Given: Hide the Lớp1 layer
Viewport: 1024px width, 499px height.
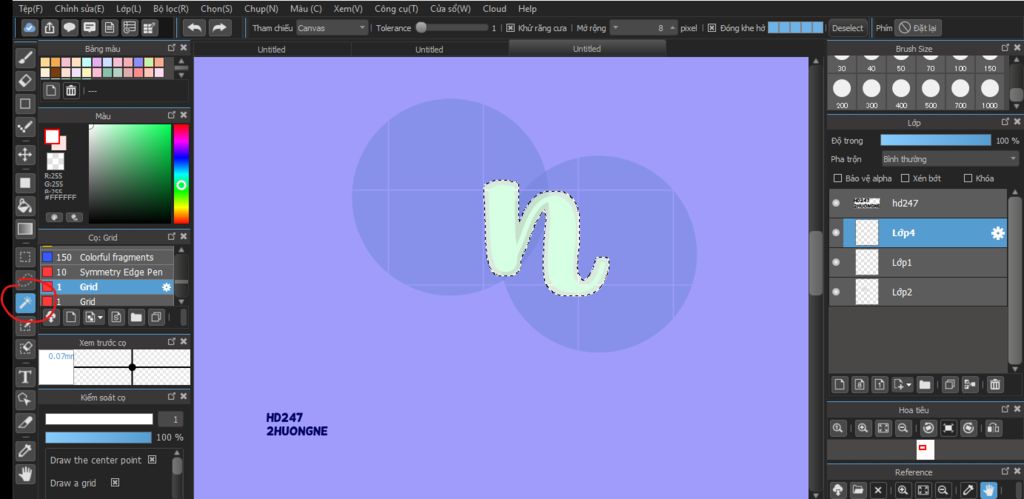Looking at the screenshot, I should (x=836, y=263).
